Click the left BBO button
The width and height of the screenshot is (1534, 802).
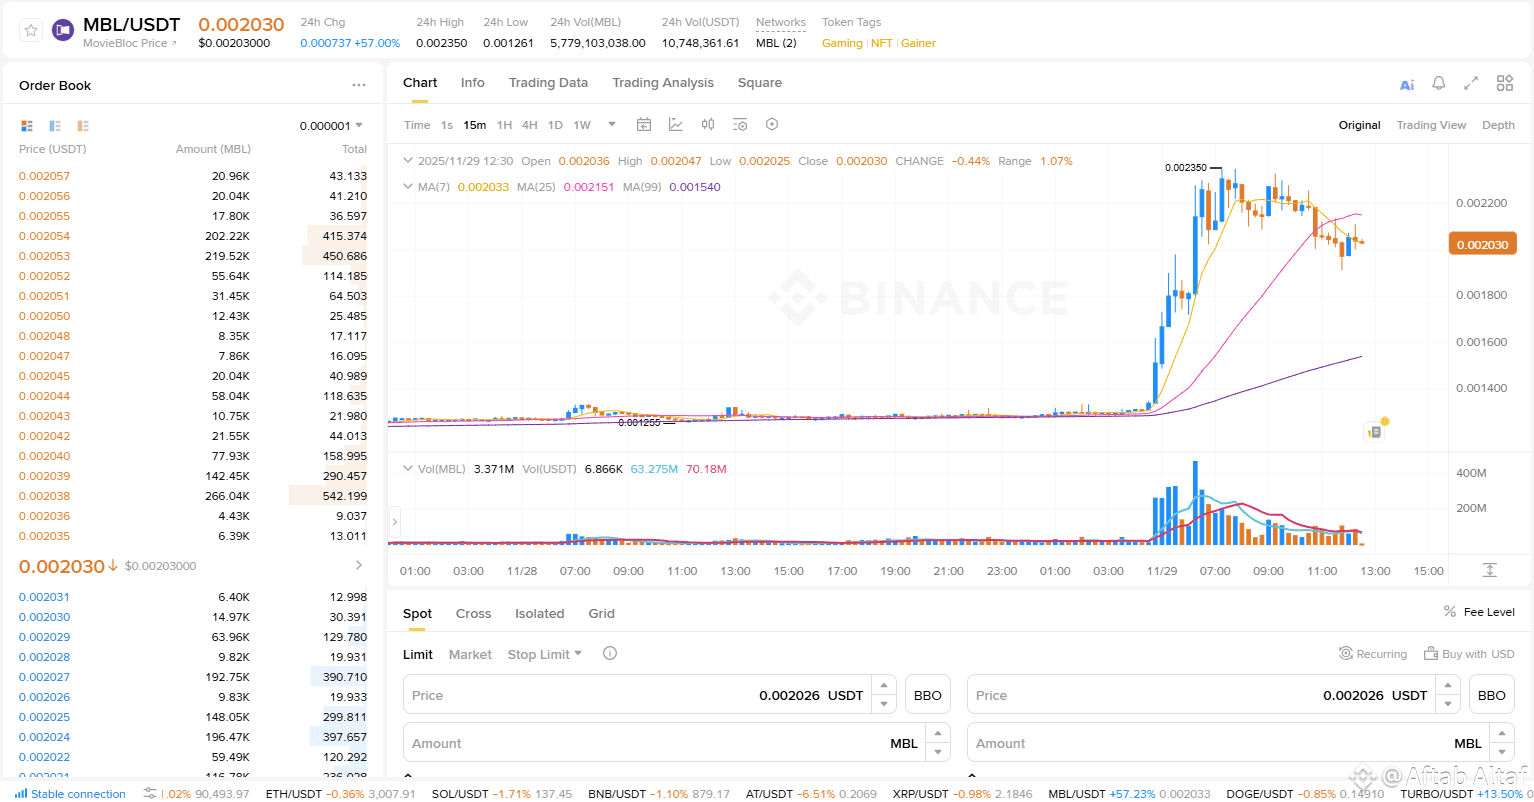click(x=928, y=695)
